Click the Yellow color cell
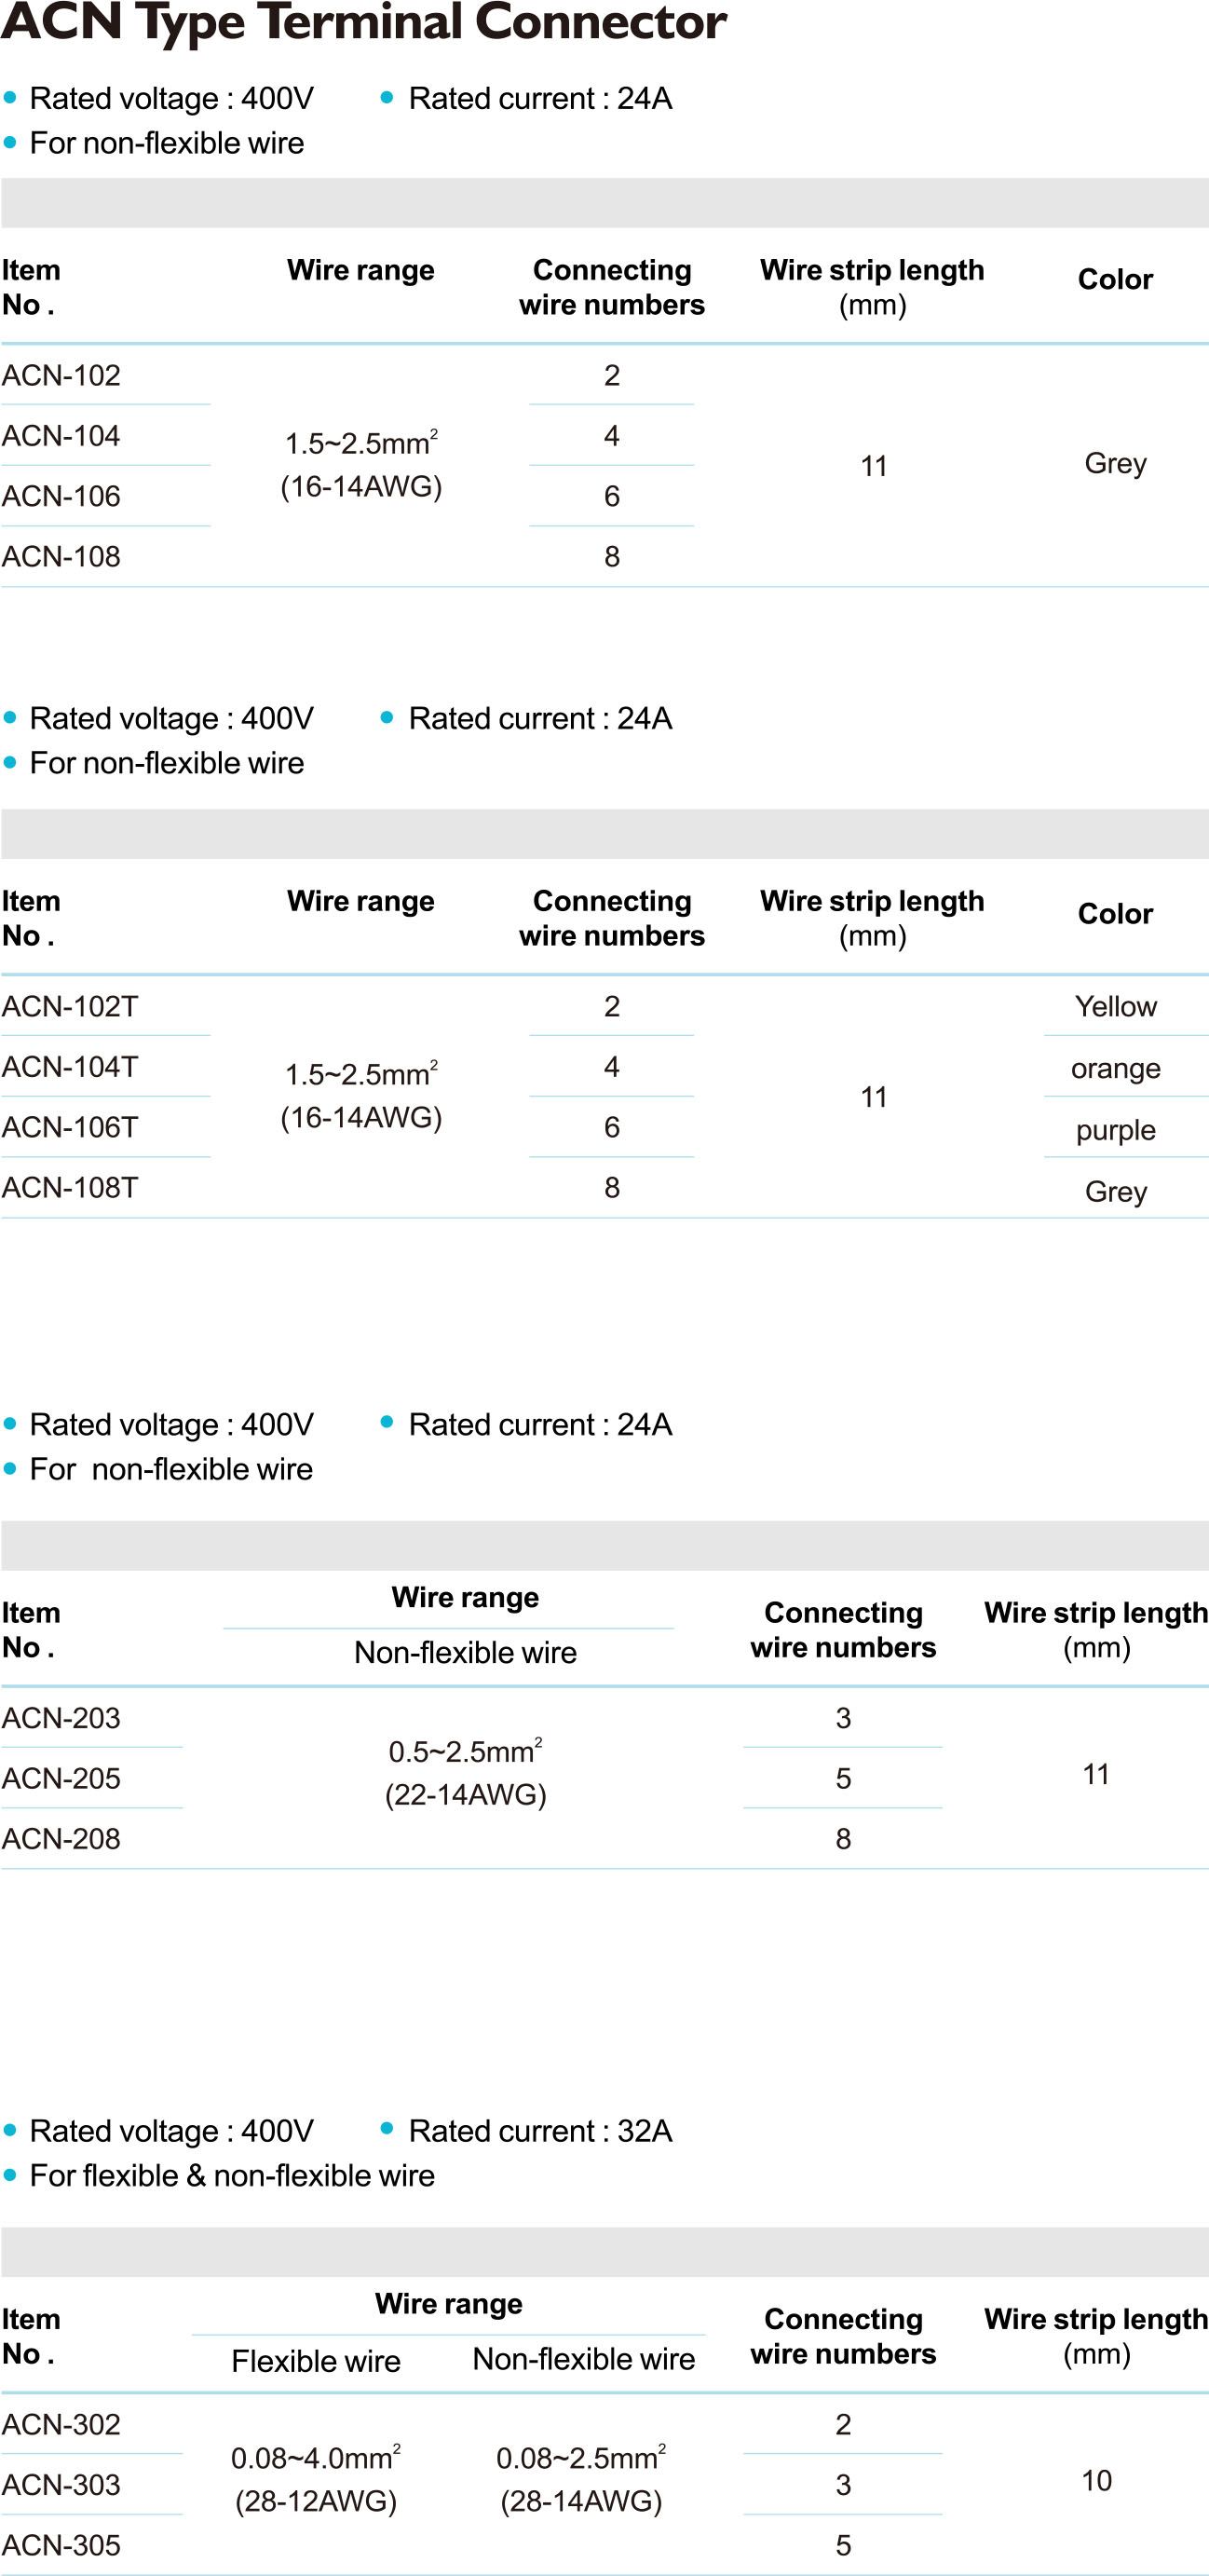Image resolution: width=1209 pixels, height=2576 pixels. click(x=1115, y=1006)
